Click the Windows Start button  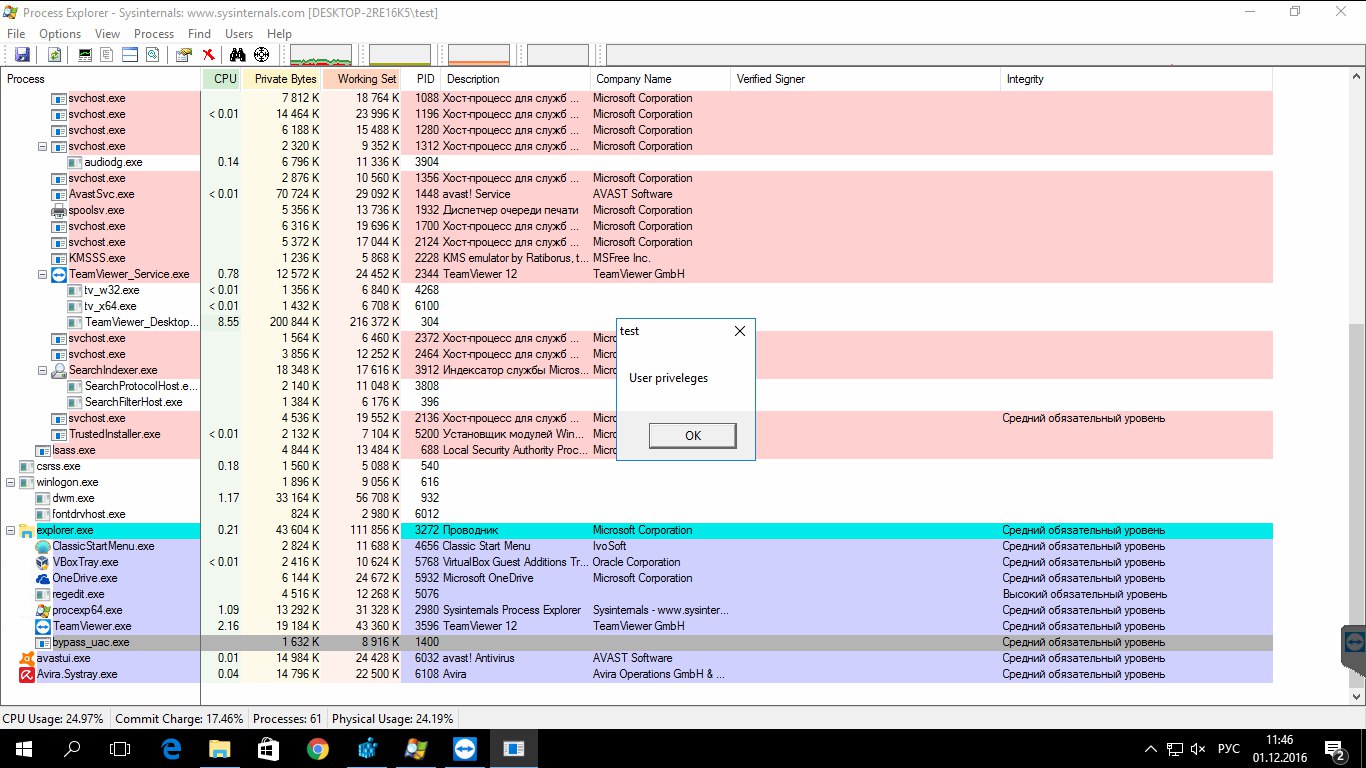pos(23,748)
